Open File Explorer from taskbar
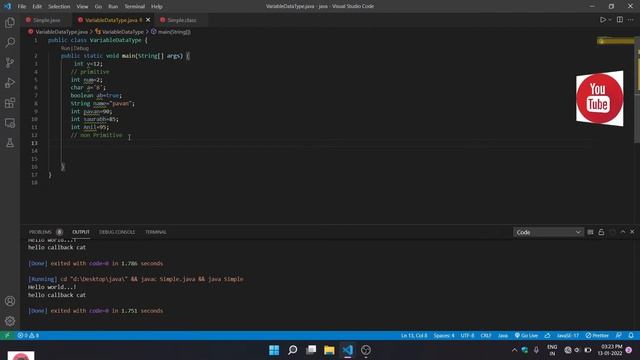Image resolution: width=640 pixels, height=360 pixels. (329, 350)
